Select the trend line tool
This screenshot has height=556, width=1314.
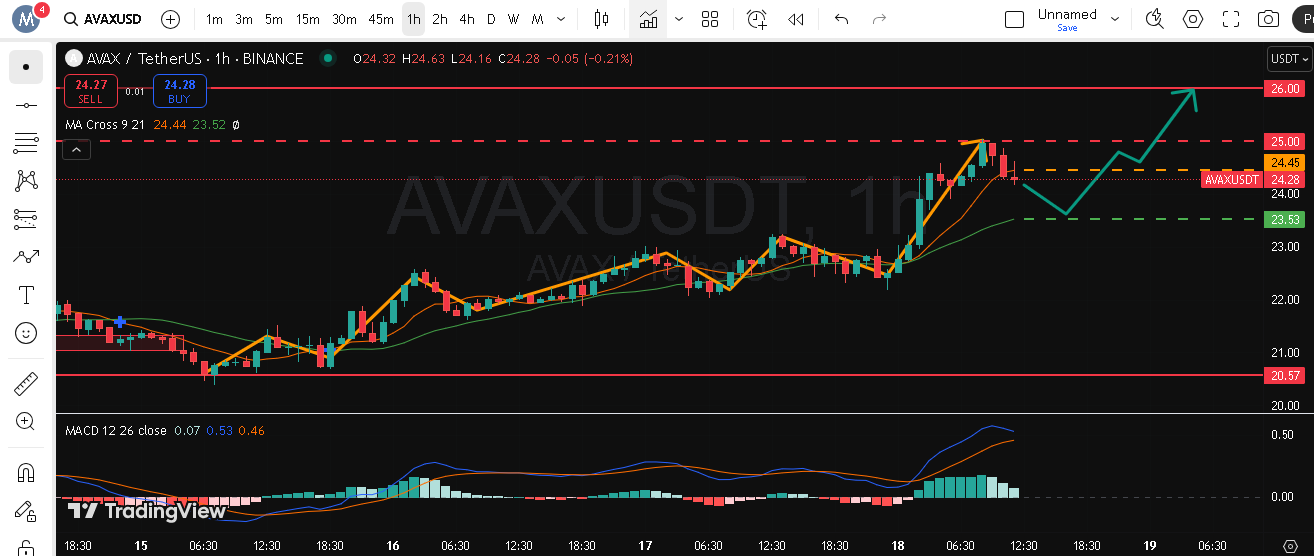26,105
